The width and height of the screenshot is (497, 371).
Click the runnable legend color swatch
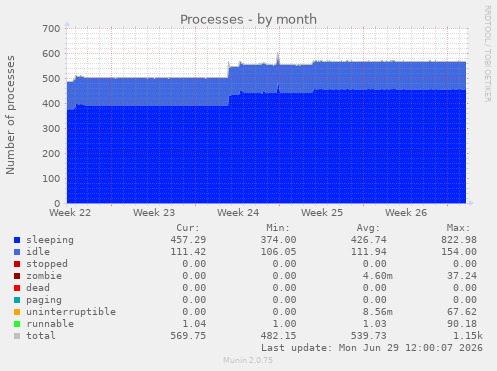(x=17, y=324)
